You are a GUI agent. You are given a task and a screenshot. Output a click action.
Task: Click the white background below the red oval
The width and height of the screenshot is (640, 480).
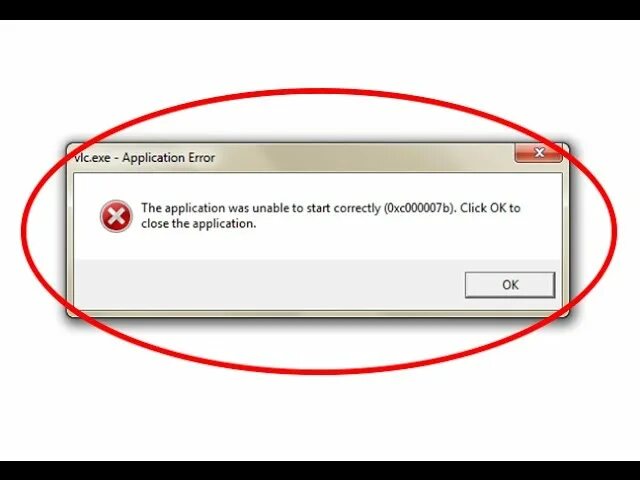320,418
